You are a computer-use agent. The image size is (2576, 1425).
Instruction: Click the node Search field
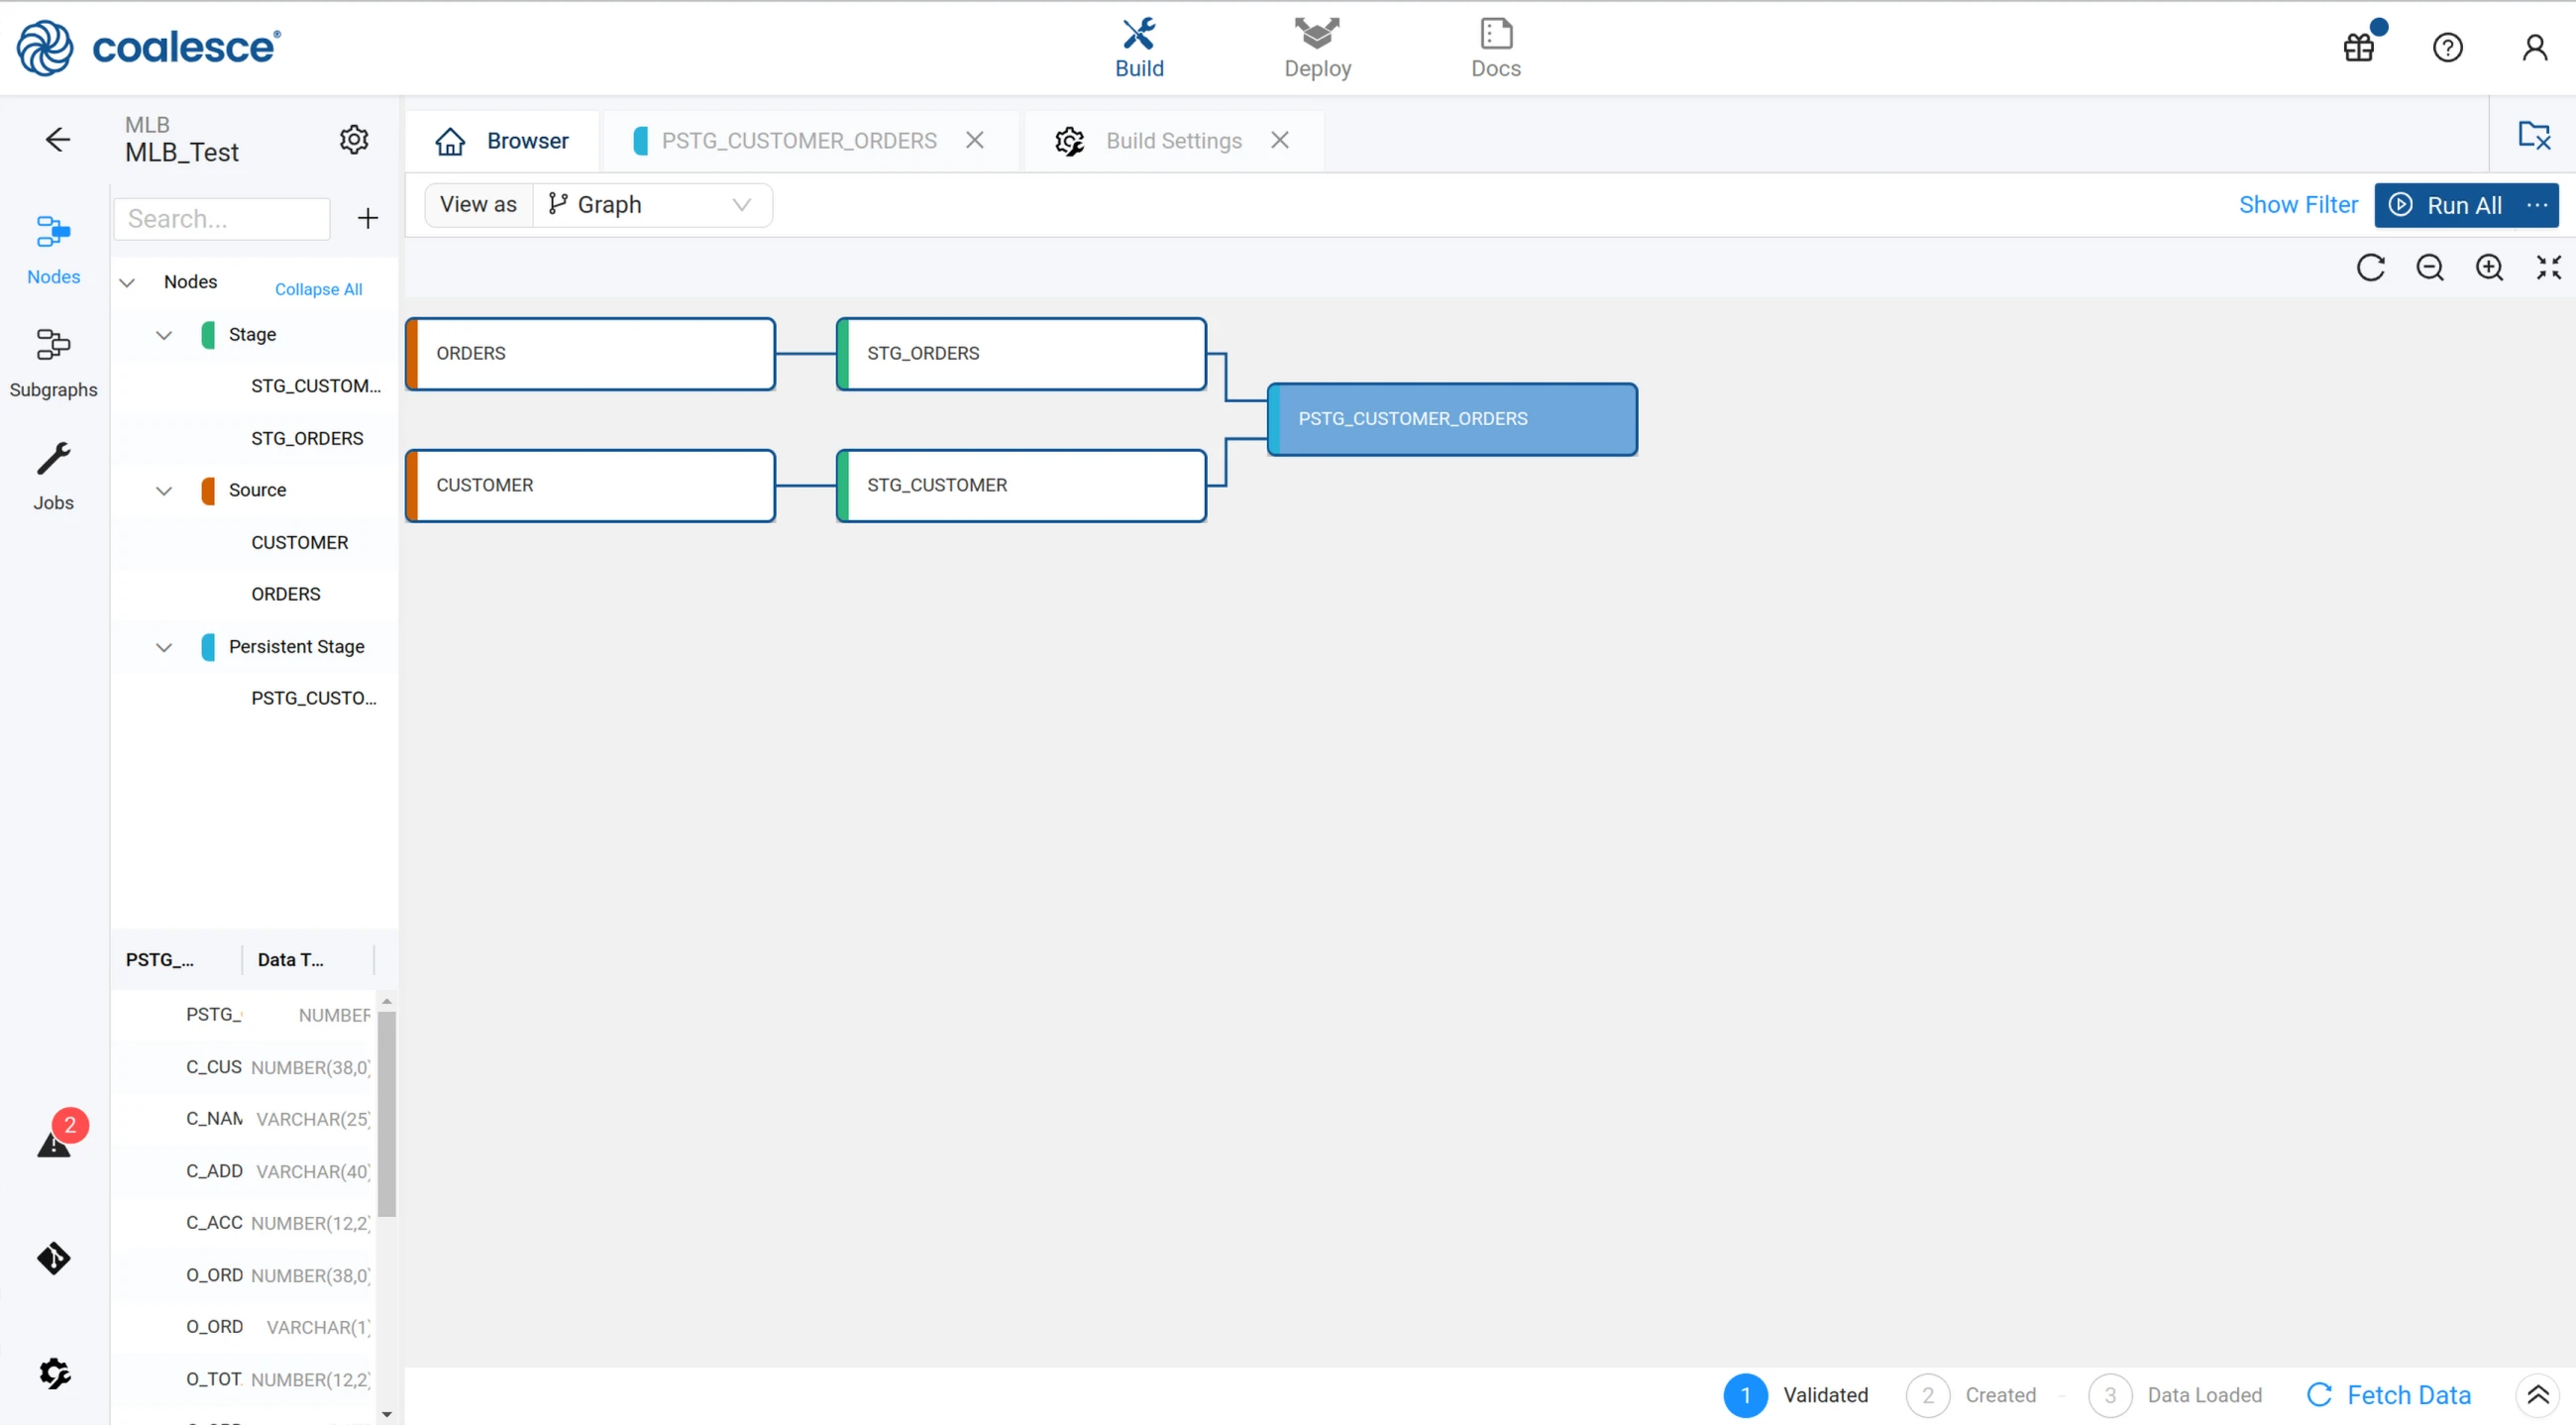point(222,219)
